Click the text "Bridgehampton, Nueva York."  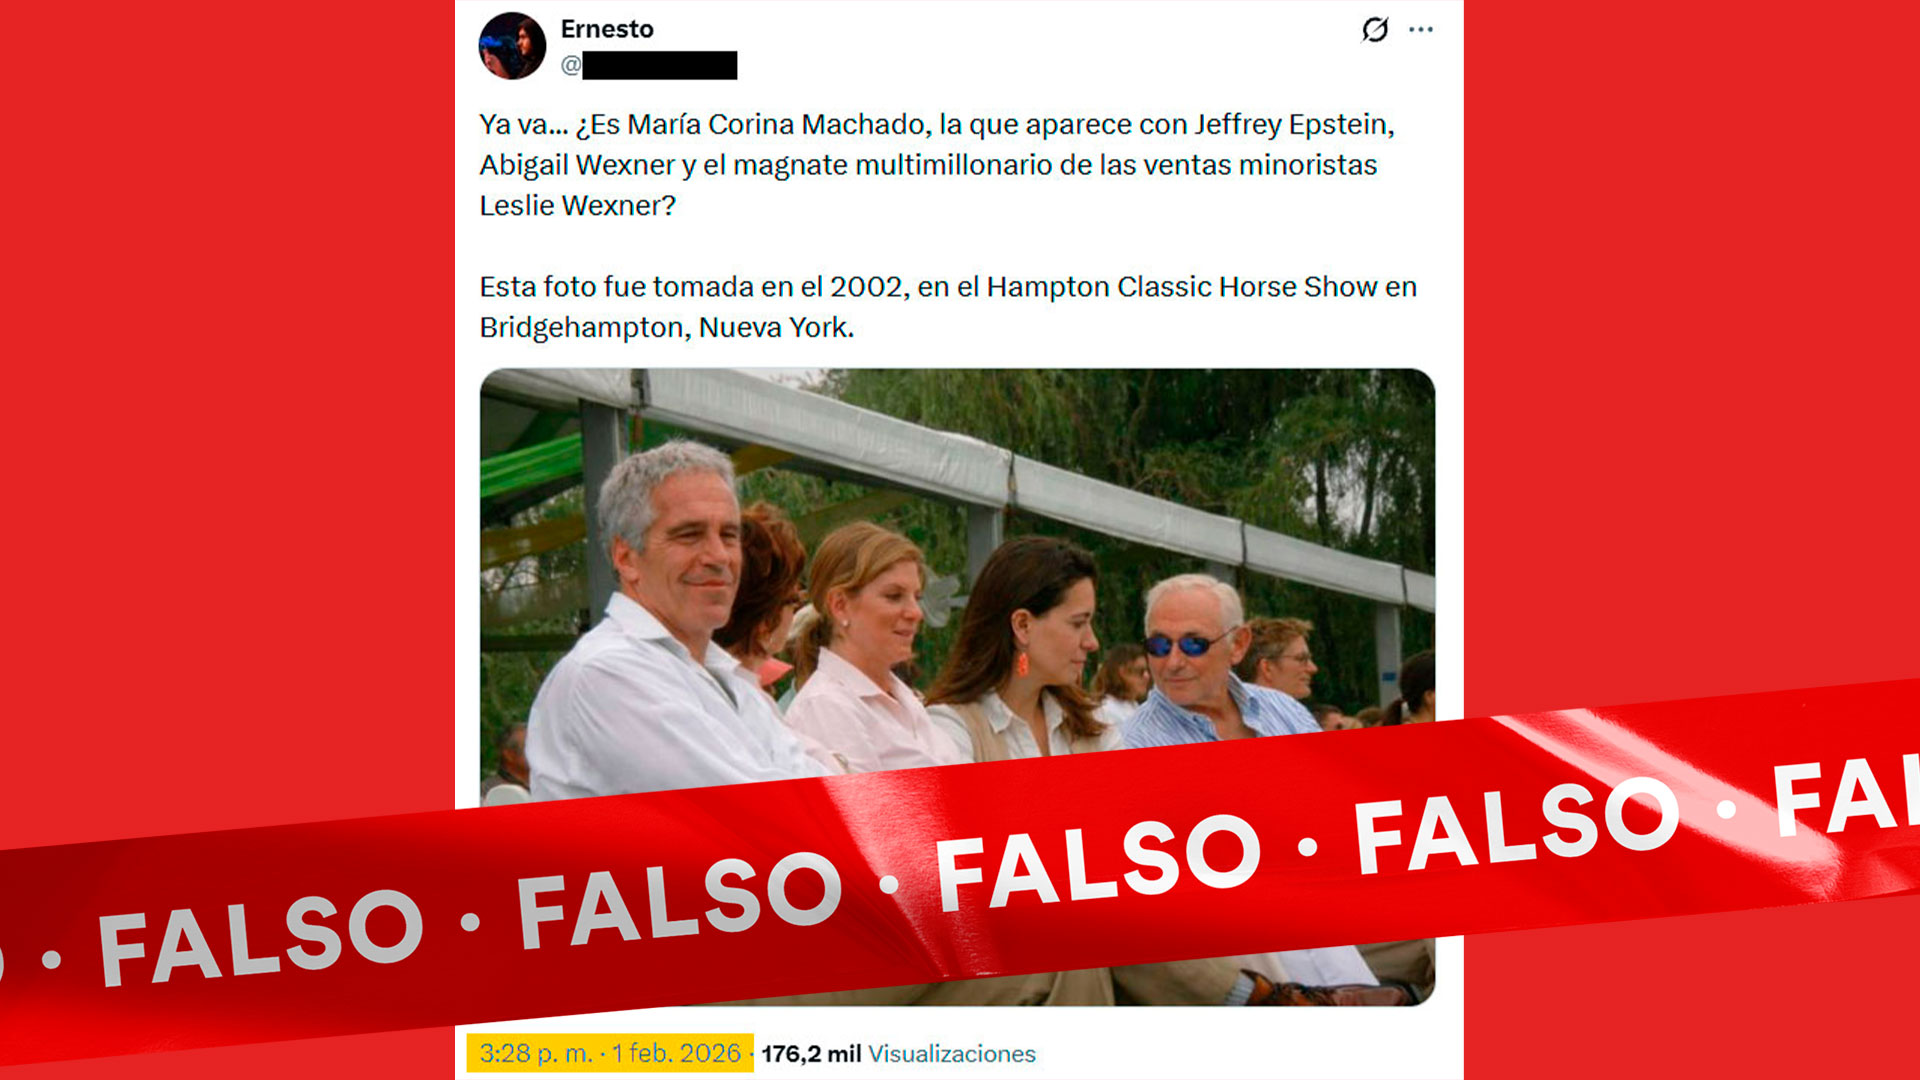667,328
